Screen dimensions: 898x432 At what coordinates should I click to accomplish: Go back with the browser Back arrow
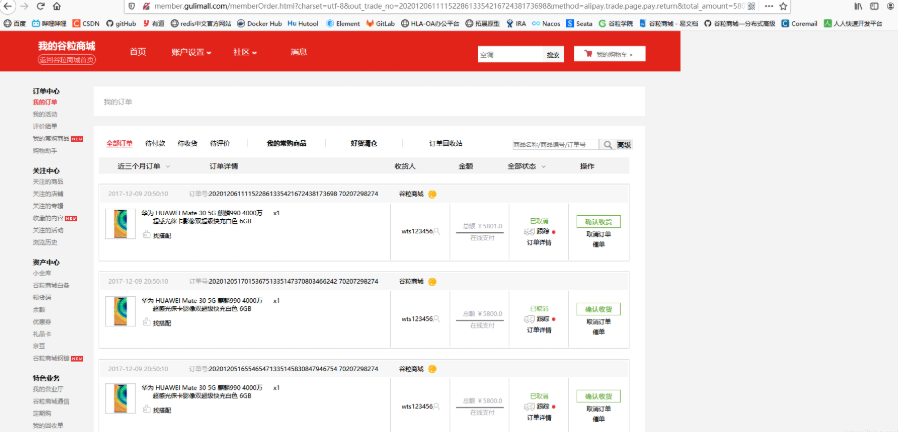(8, 6)
